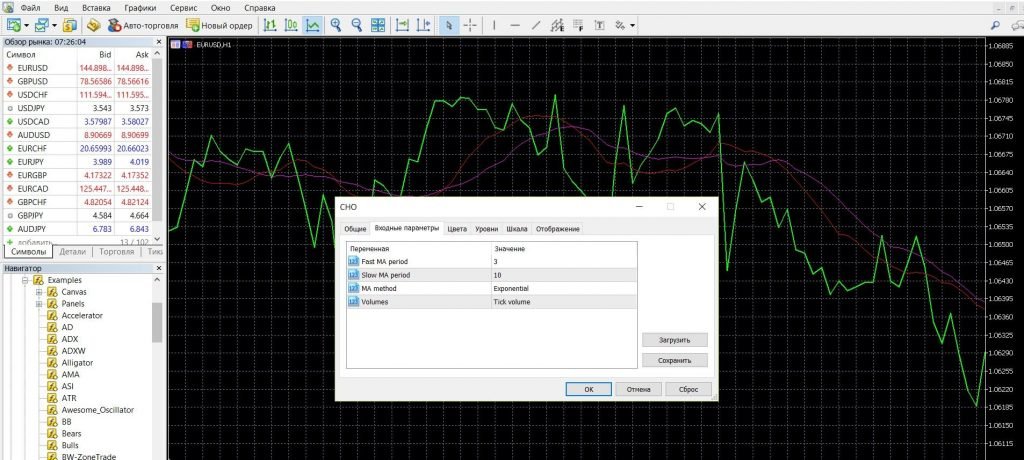The width and height of the screenshot is (1024, 460).
Task: Switch to the Цвета tab
Action: tap(456, 229)
